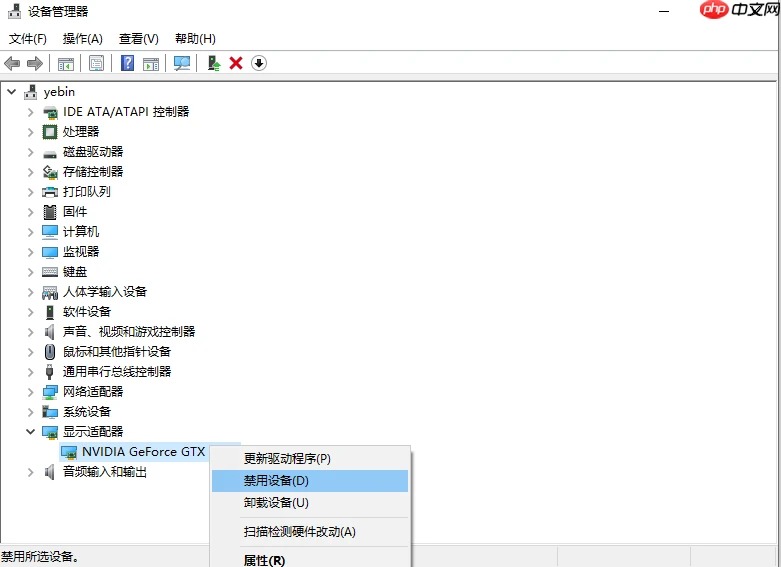Screen dimensions: 781x567
Task: Click the keyboard (键盘) icon
Action: click(50, 272)
